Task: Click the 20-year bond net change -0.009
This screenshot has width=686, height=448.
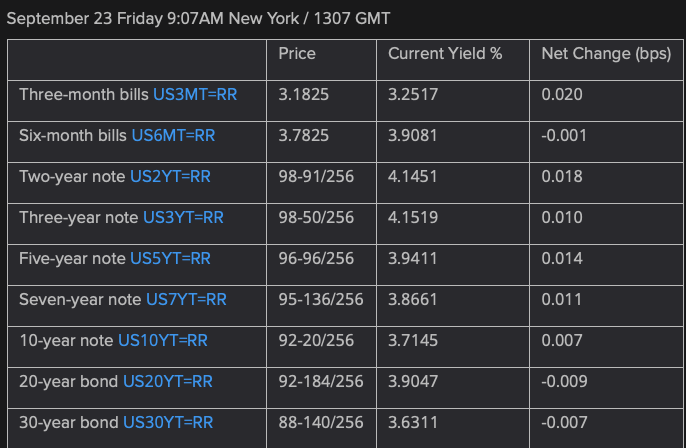Action: (563, 381)
